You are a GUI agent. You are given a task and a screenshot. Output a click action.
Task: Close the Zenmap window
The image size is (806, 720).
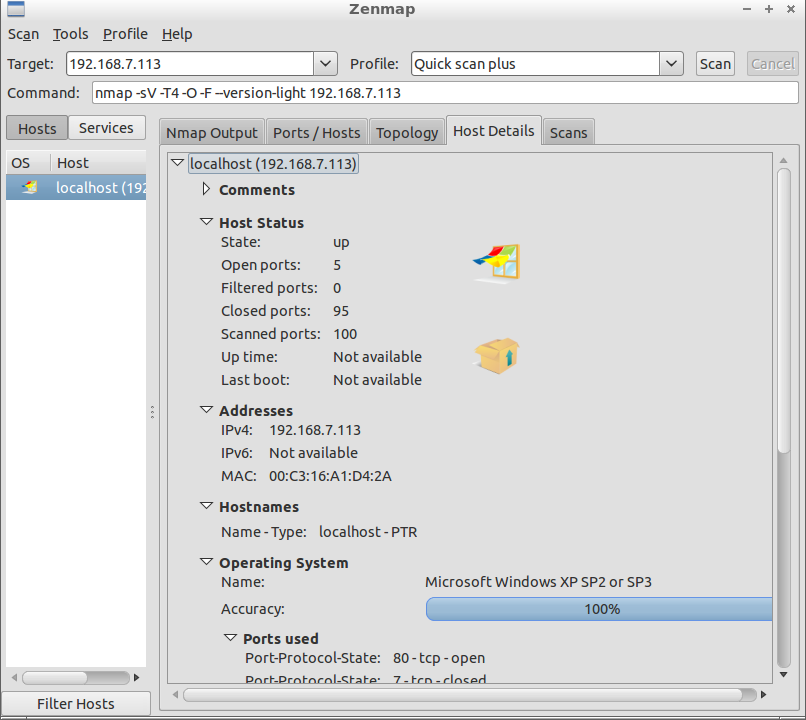point(791,9)
